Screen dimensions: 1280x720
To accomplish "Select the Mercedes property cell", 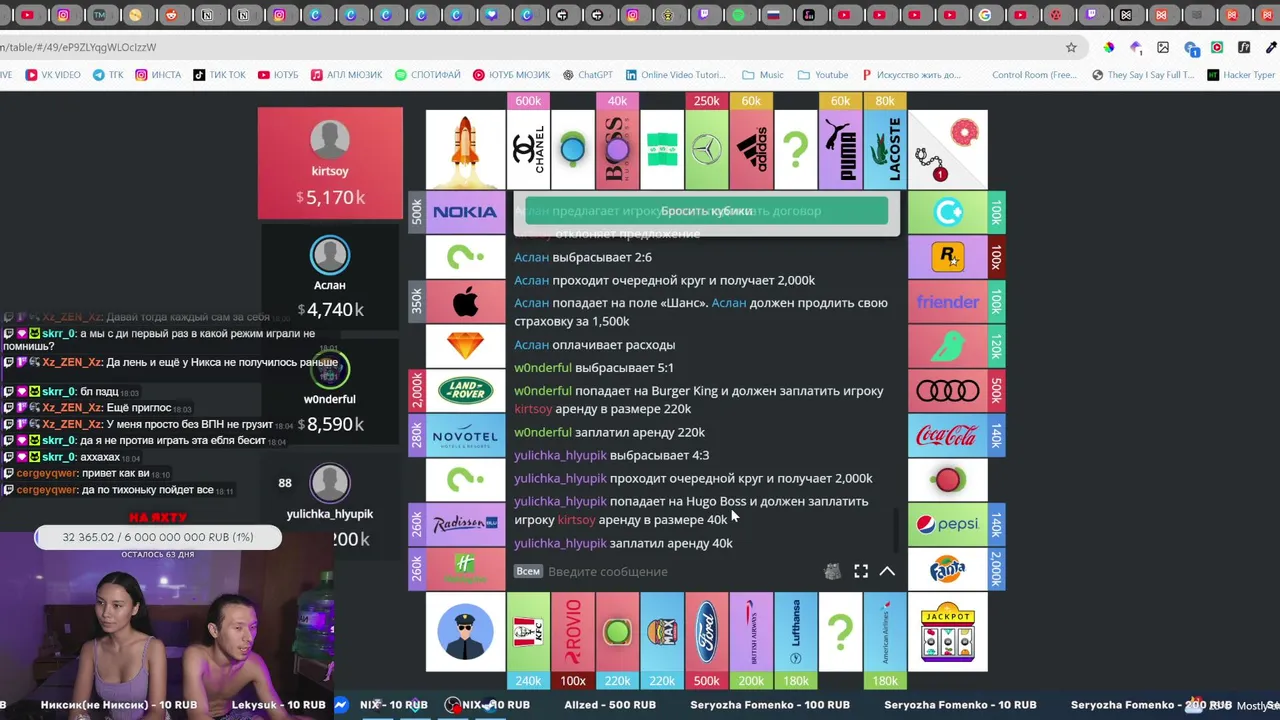I will [706, 149].
